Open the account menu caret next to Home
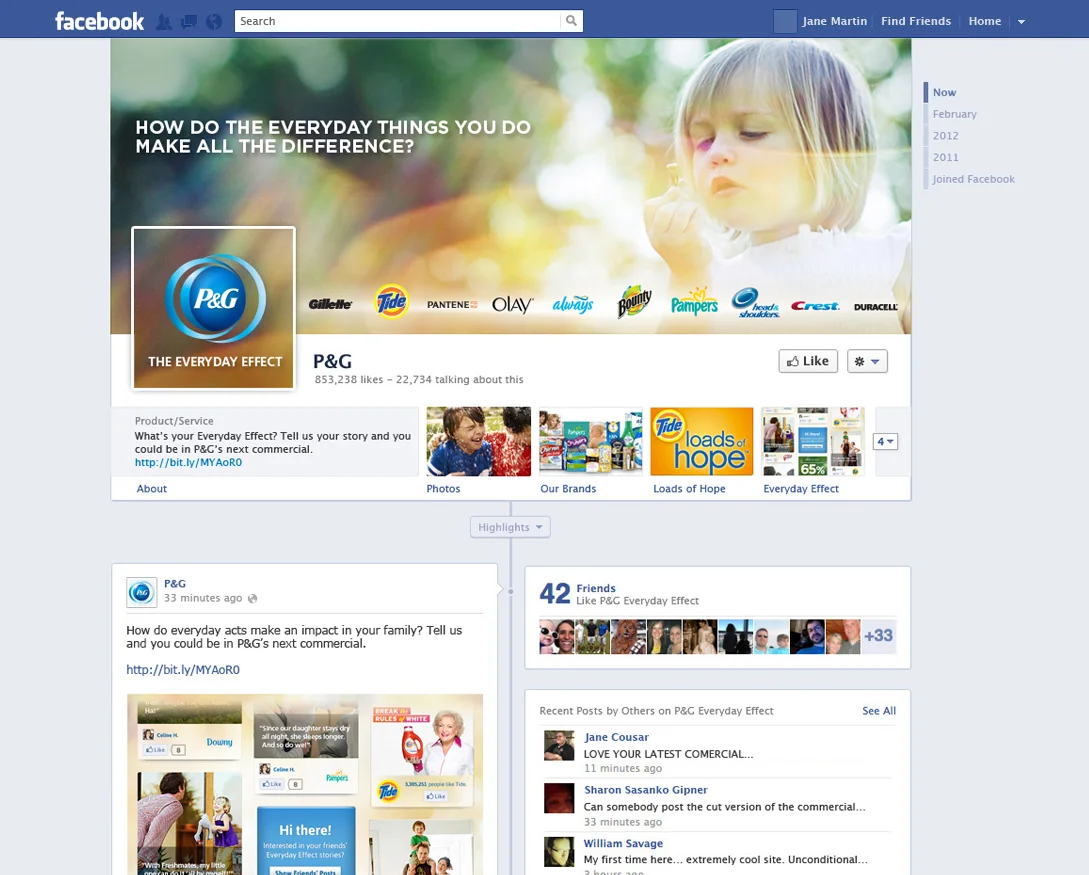This screenshot has width=1089, height=875. point(1020,21)
